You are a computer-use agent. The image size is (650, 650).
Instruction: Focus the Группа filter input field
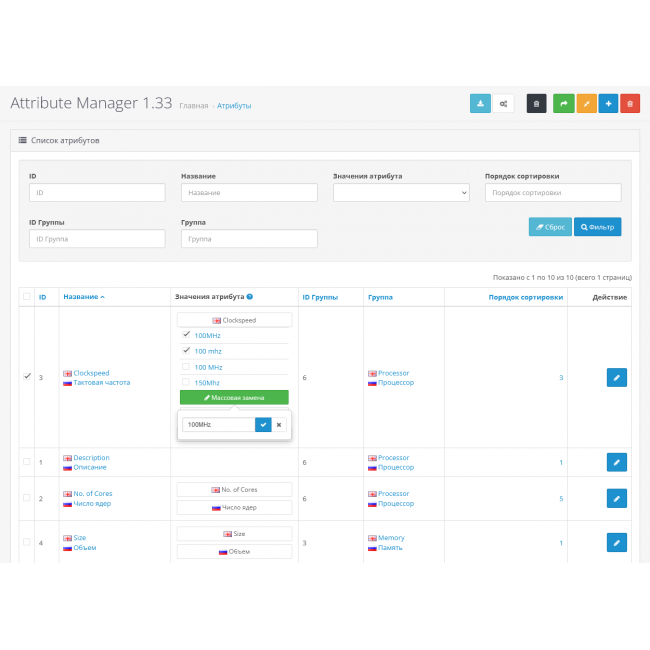click(x=249, y=239)
